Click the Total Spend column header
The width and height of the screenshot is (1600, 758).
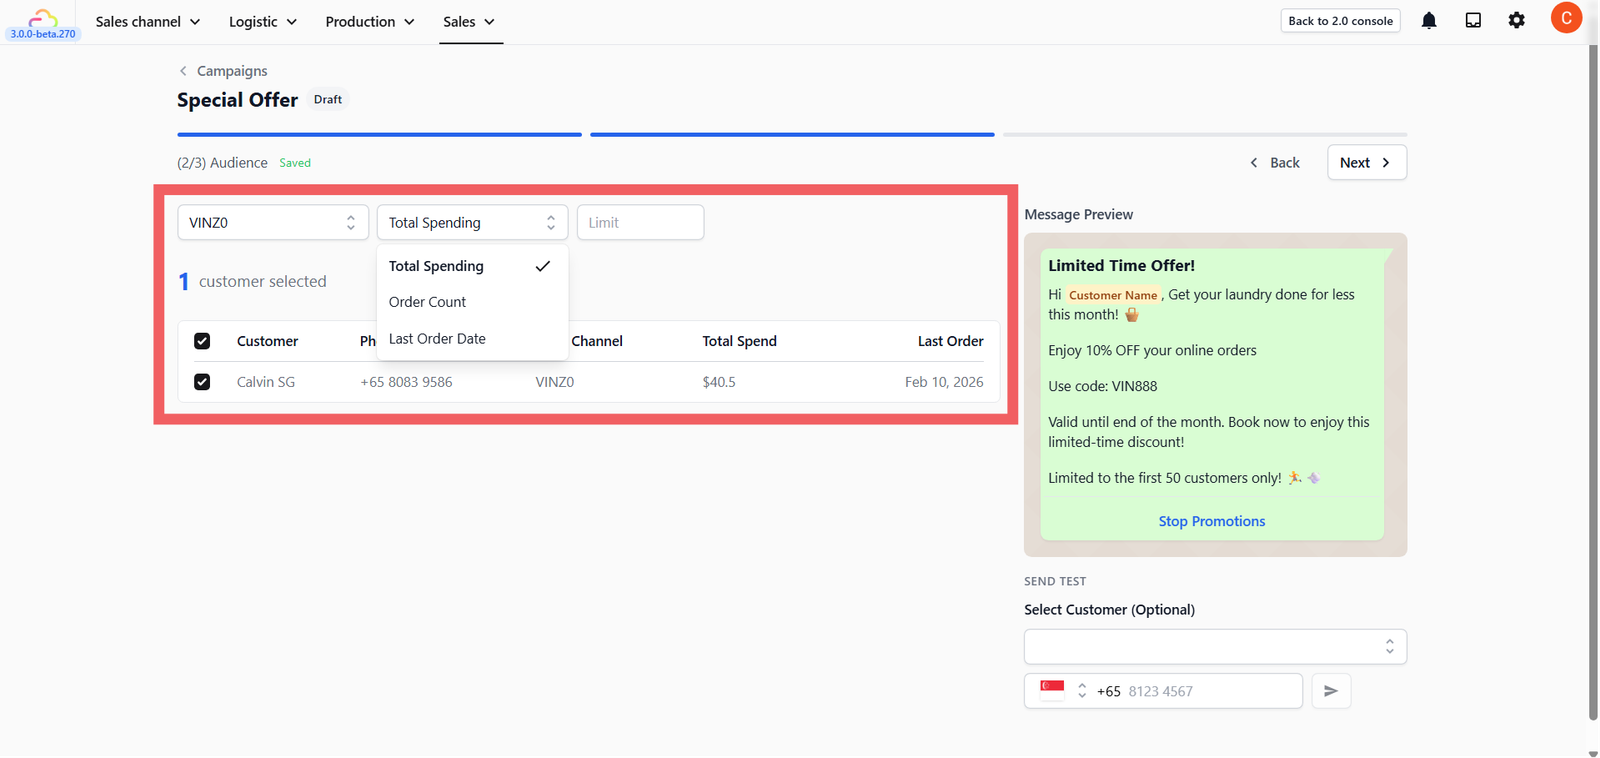tap(739, 341)
